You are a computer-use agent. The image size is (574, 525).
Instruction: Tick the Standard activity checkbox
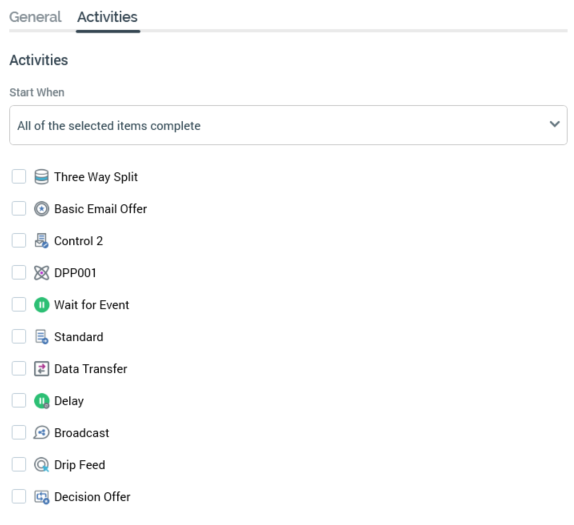pos(19,336)
